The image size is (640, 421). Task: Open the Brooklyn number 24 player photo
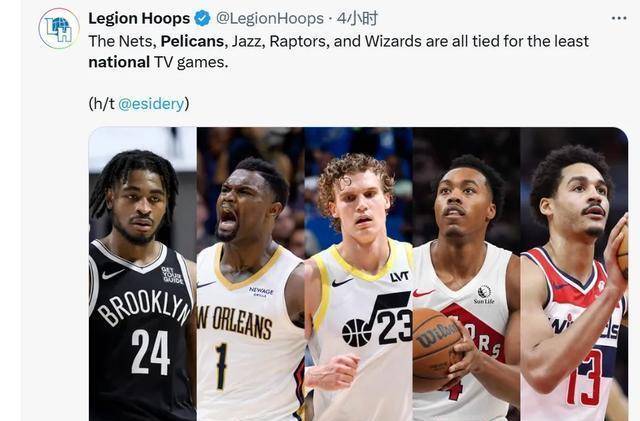coord(142,274)
